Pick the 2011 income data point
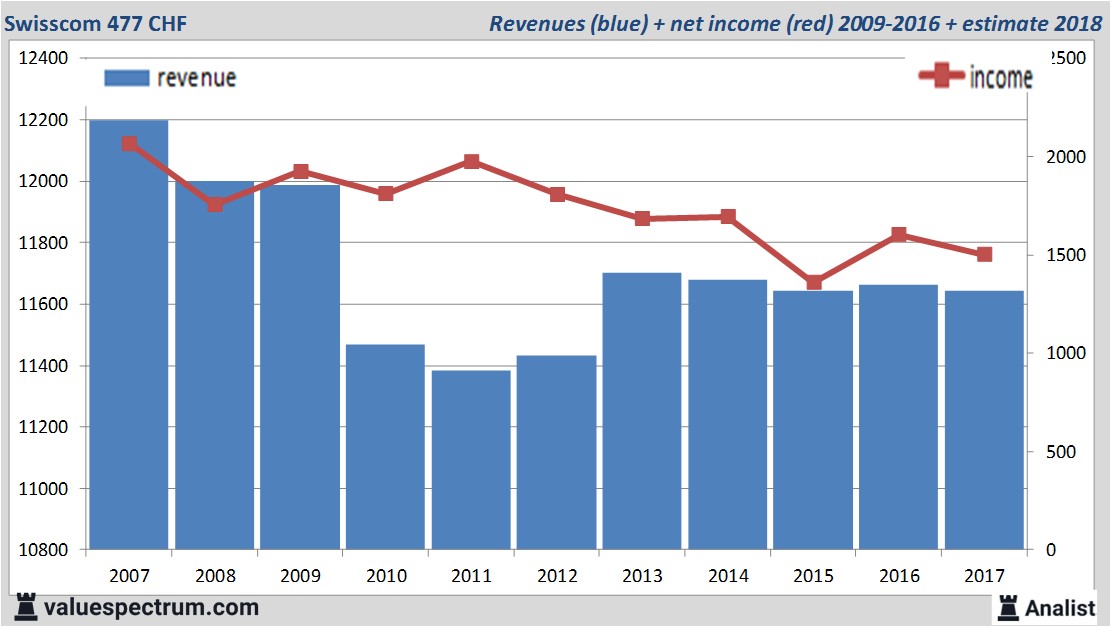1111x627 pixels. (x=471, y=162)
